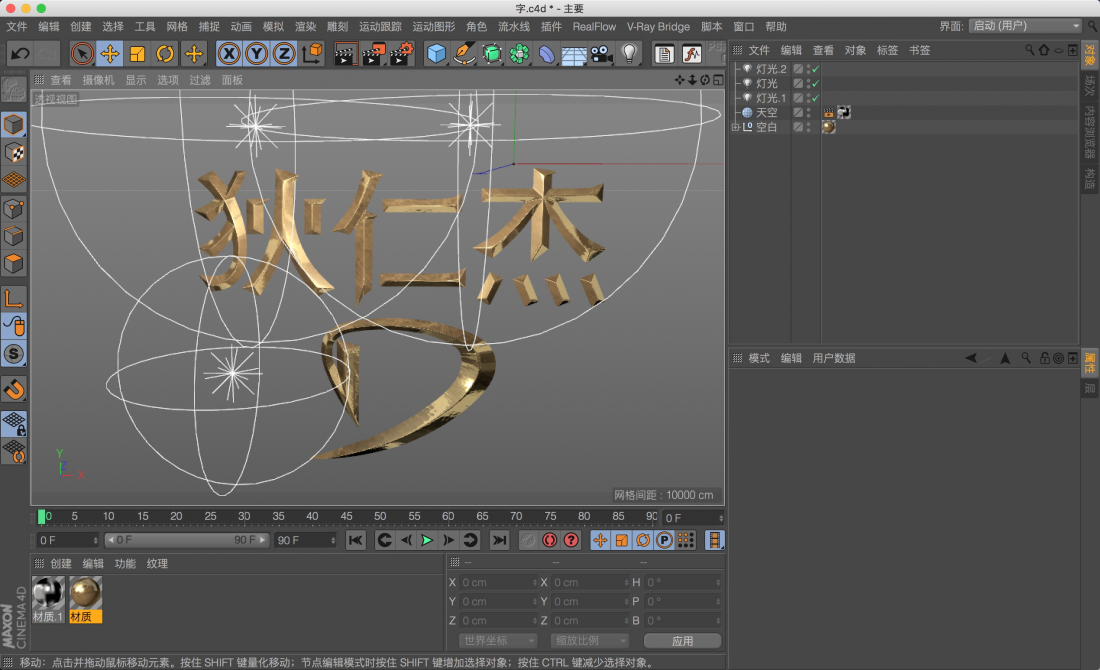Open the 摄像机 viewport menu
Viewport: 1100px width, 670px height.
[98, 80]
